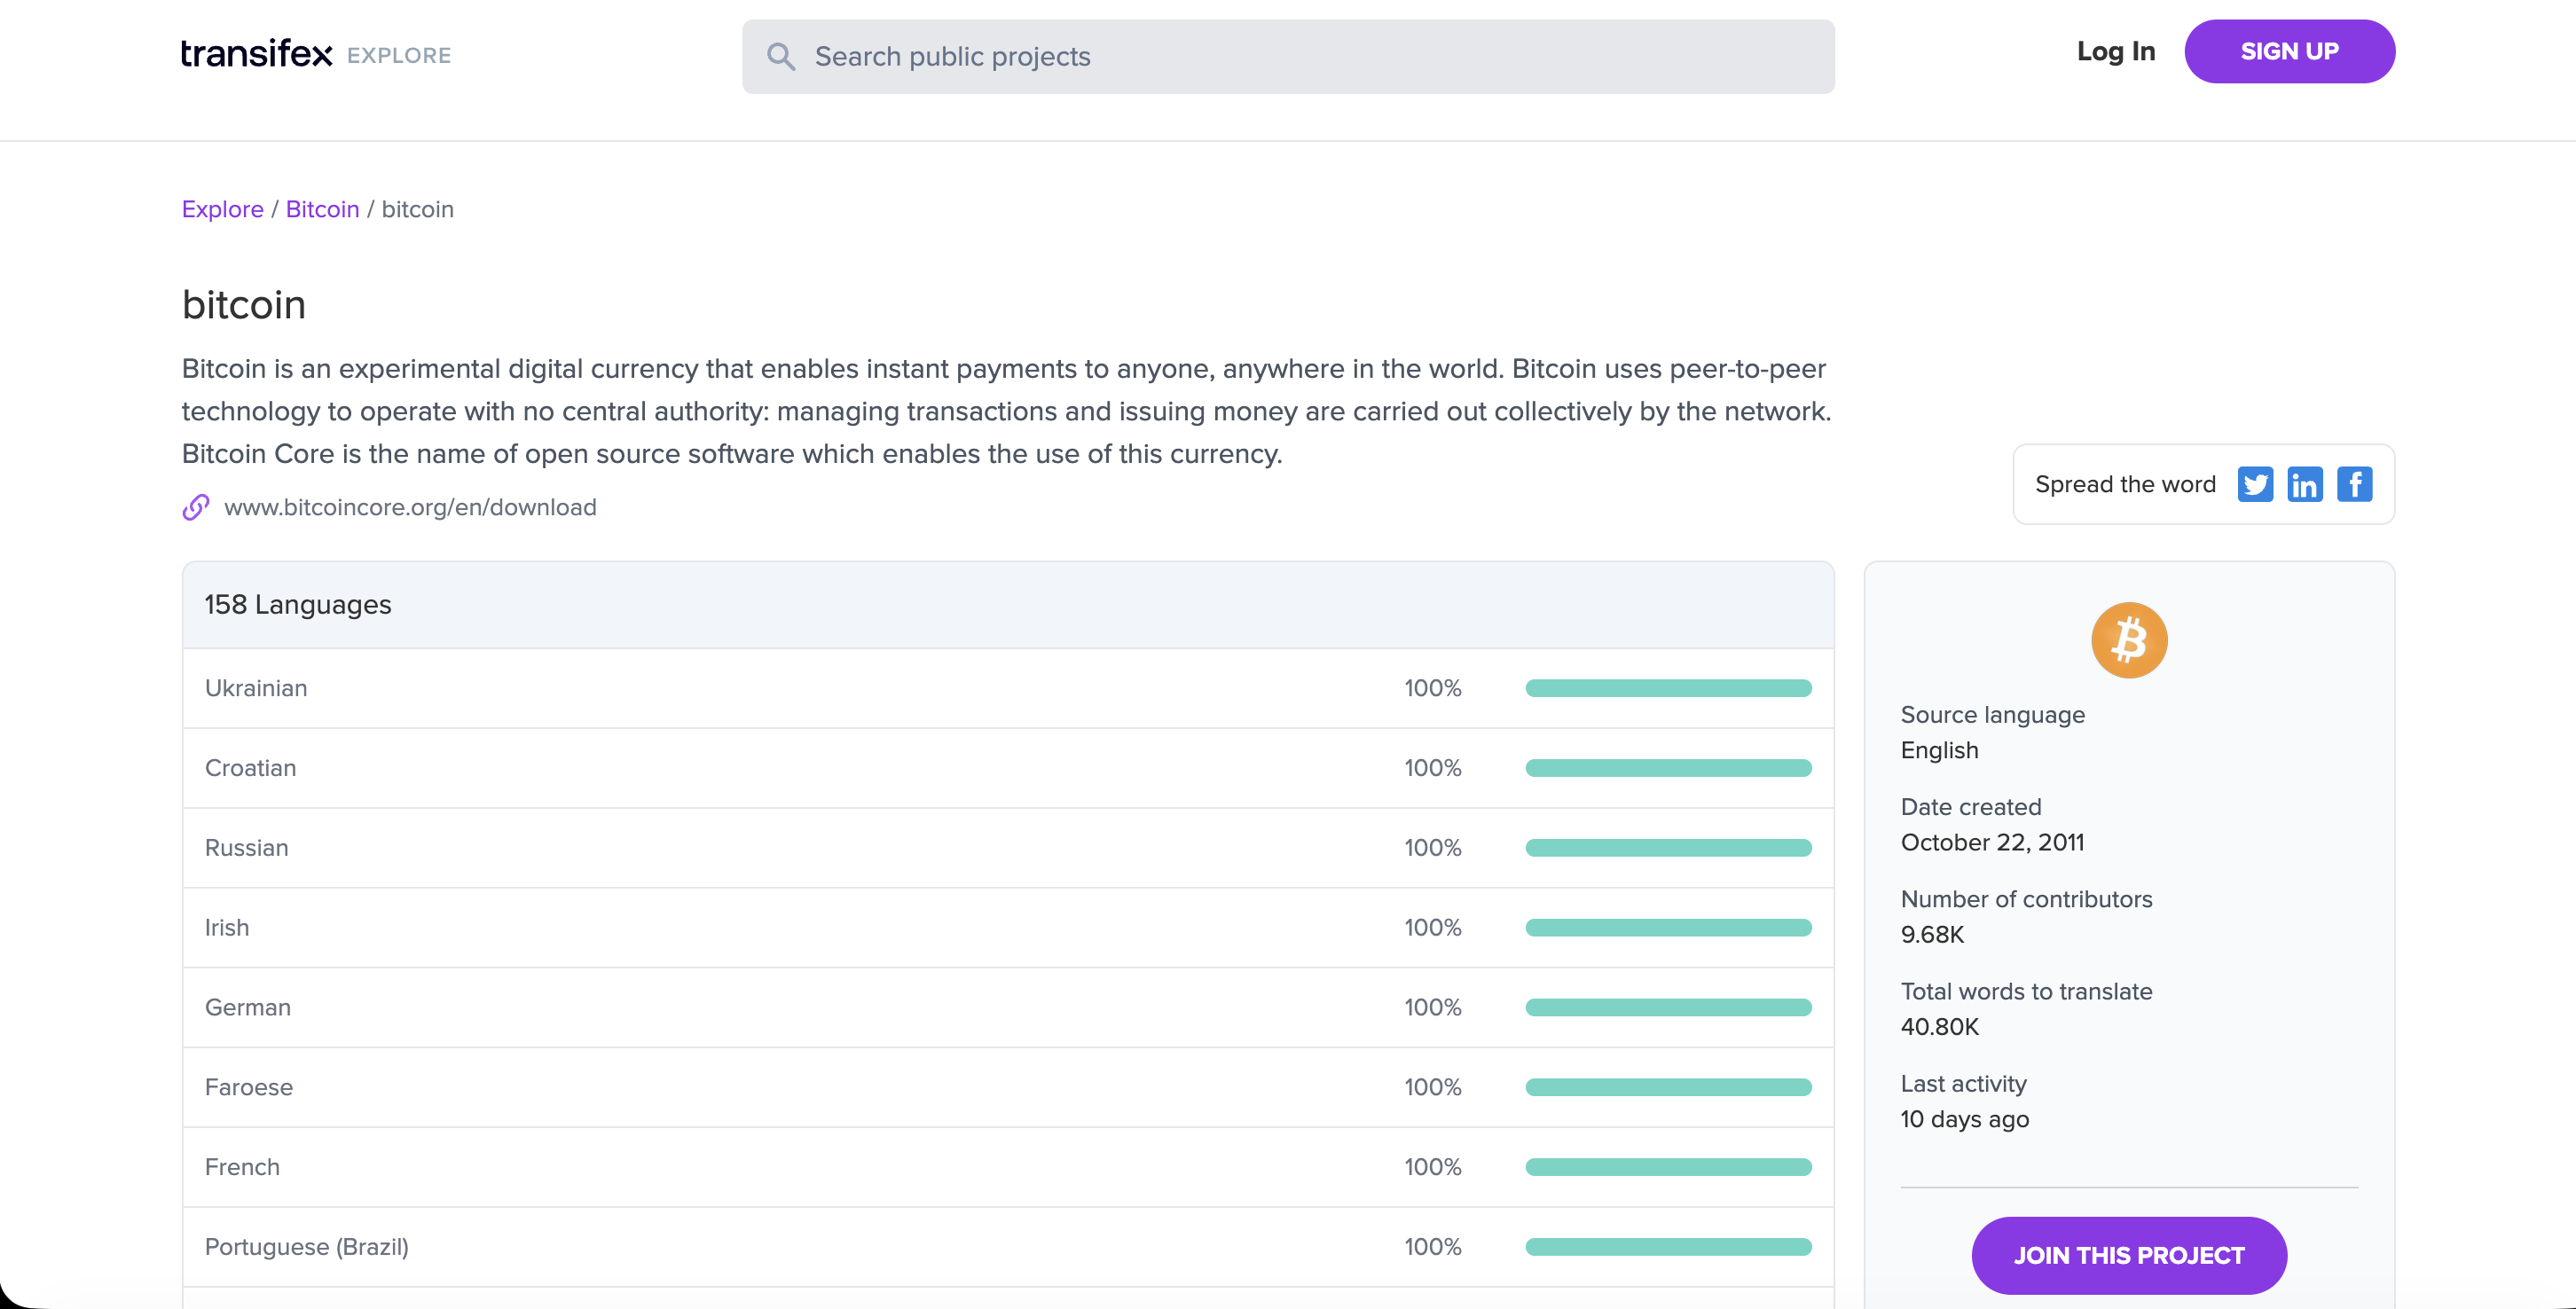Click the Irish progress bar
Screen dimensions: 2576x1309
[x=1668, y=928]
